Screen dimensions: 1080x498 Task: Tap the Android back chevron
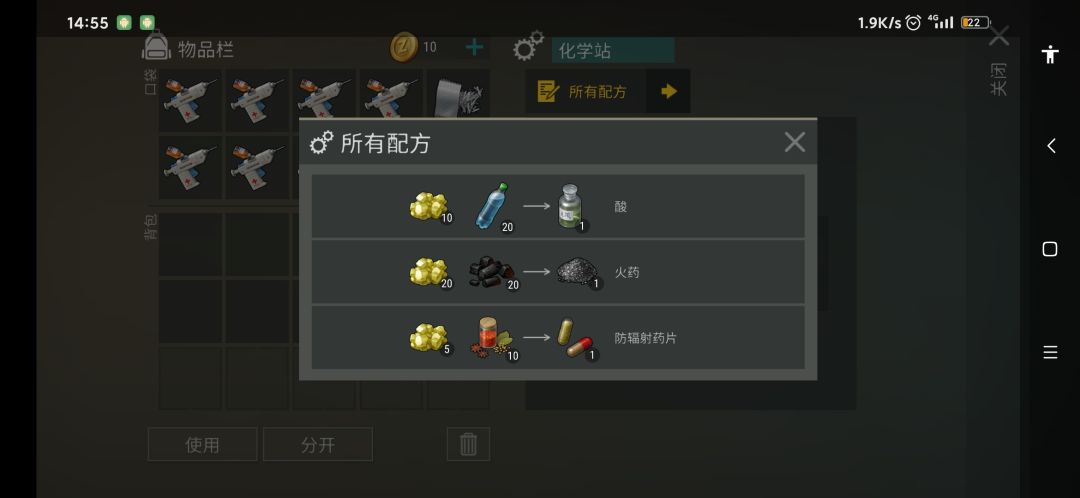pyautogui.click(x=1050, y=145)
